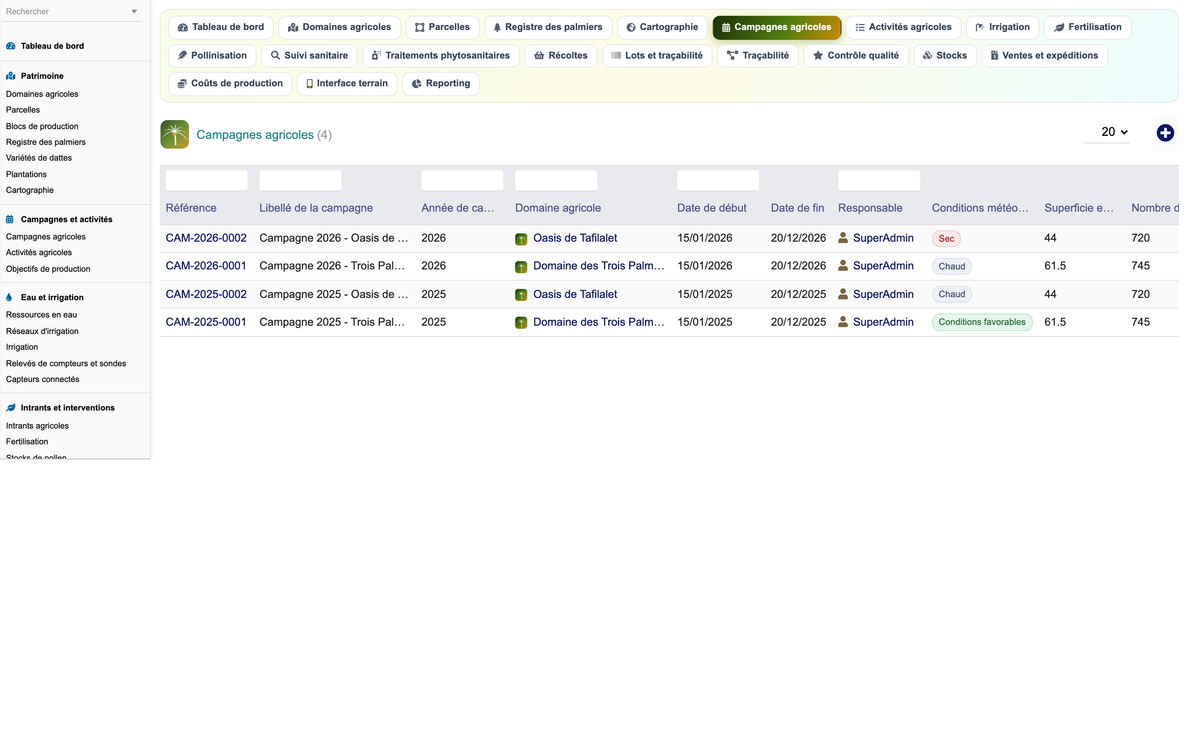Open Objectifs de production in sidebar
This screenshot has width=1200, height=743.
pyautogui.click(x=48, y=269)
